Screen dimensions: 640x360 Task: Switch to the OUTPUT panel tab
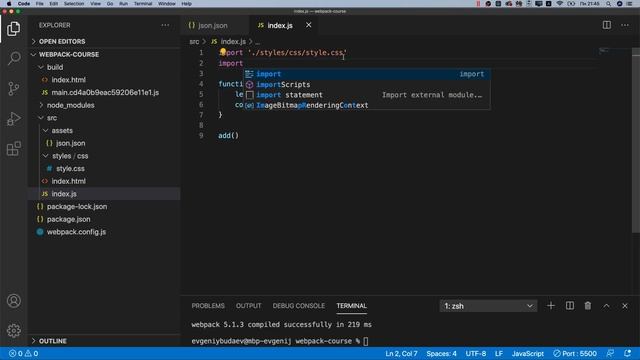click(x=248, y=306)
